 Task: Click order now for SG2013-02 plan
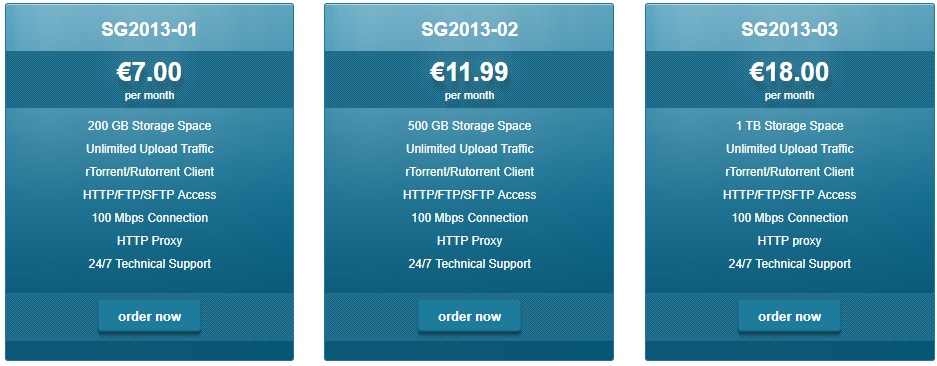(469, 316)
